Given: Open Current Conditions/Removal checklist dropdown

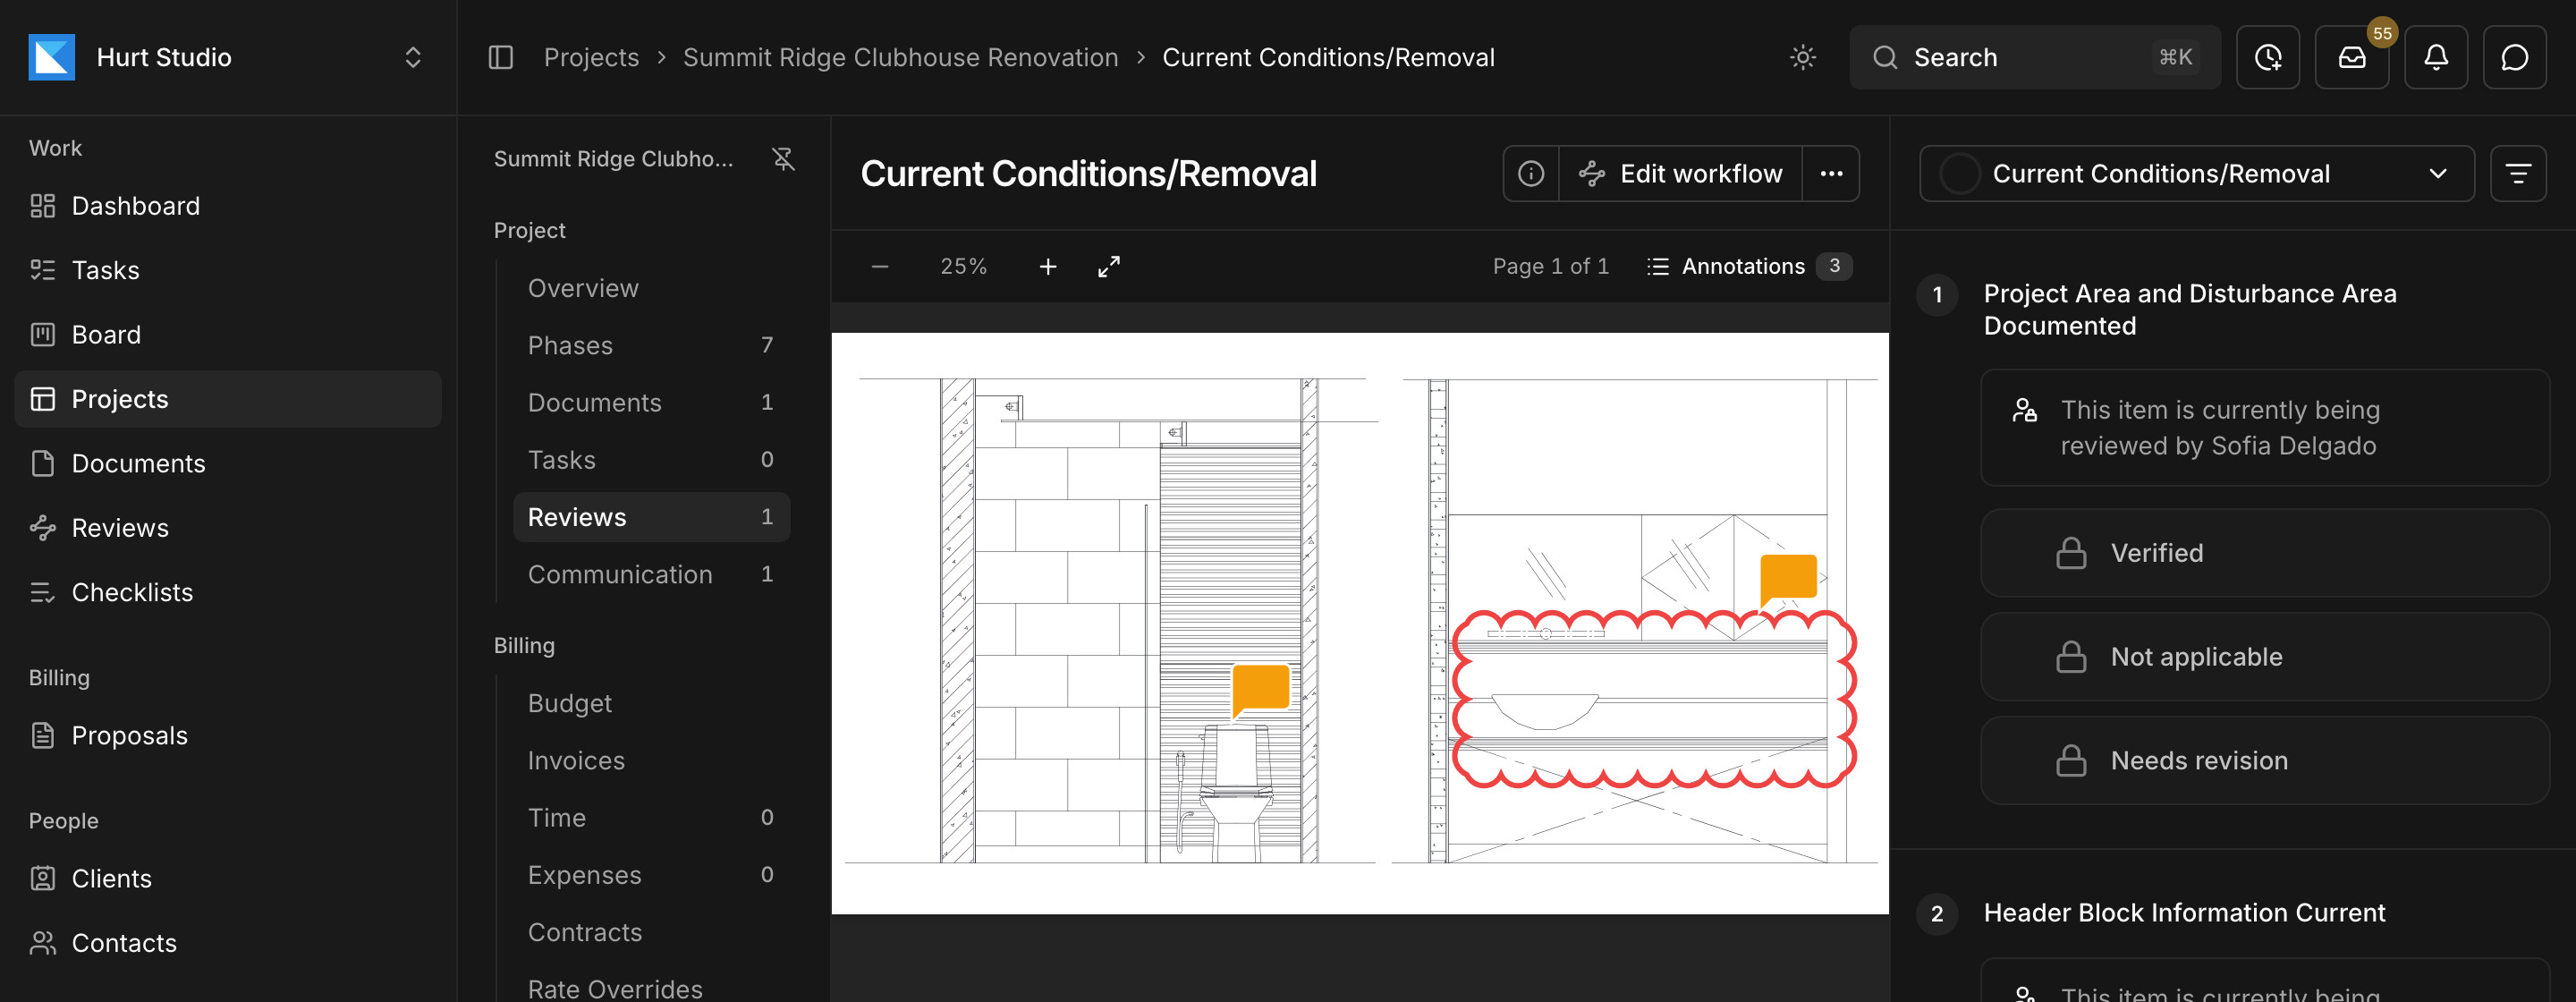Looking at the screenshot, I should point(2196,174).
